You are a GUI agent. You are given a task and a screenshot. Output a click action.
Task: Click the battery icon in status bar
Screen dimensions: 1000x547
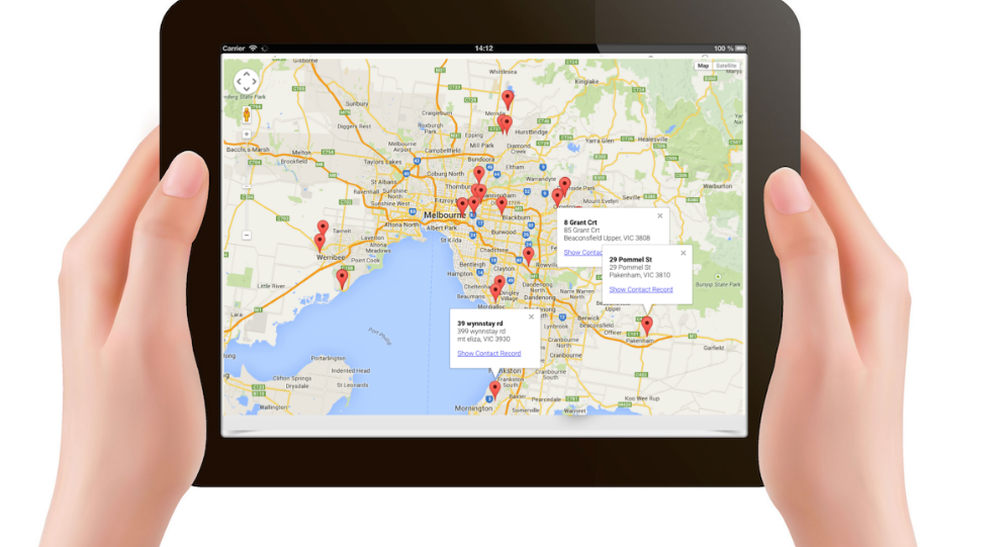[740, 48]
